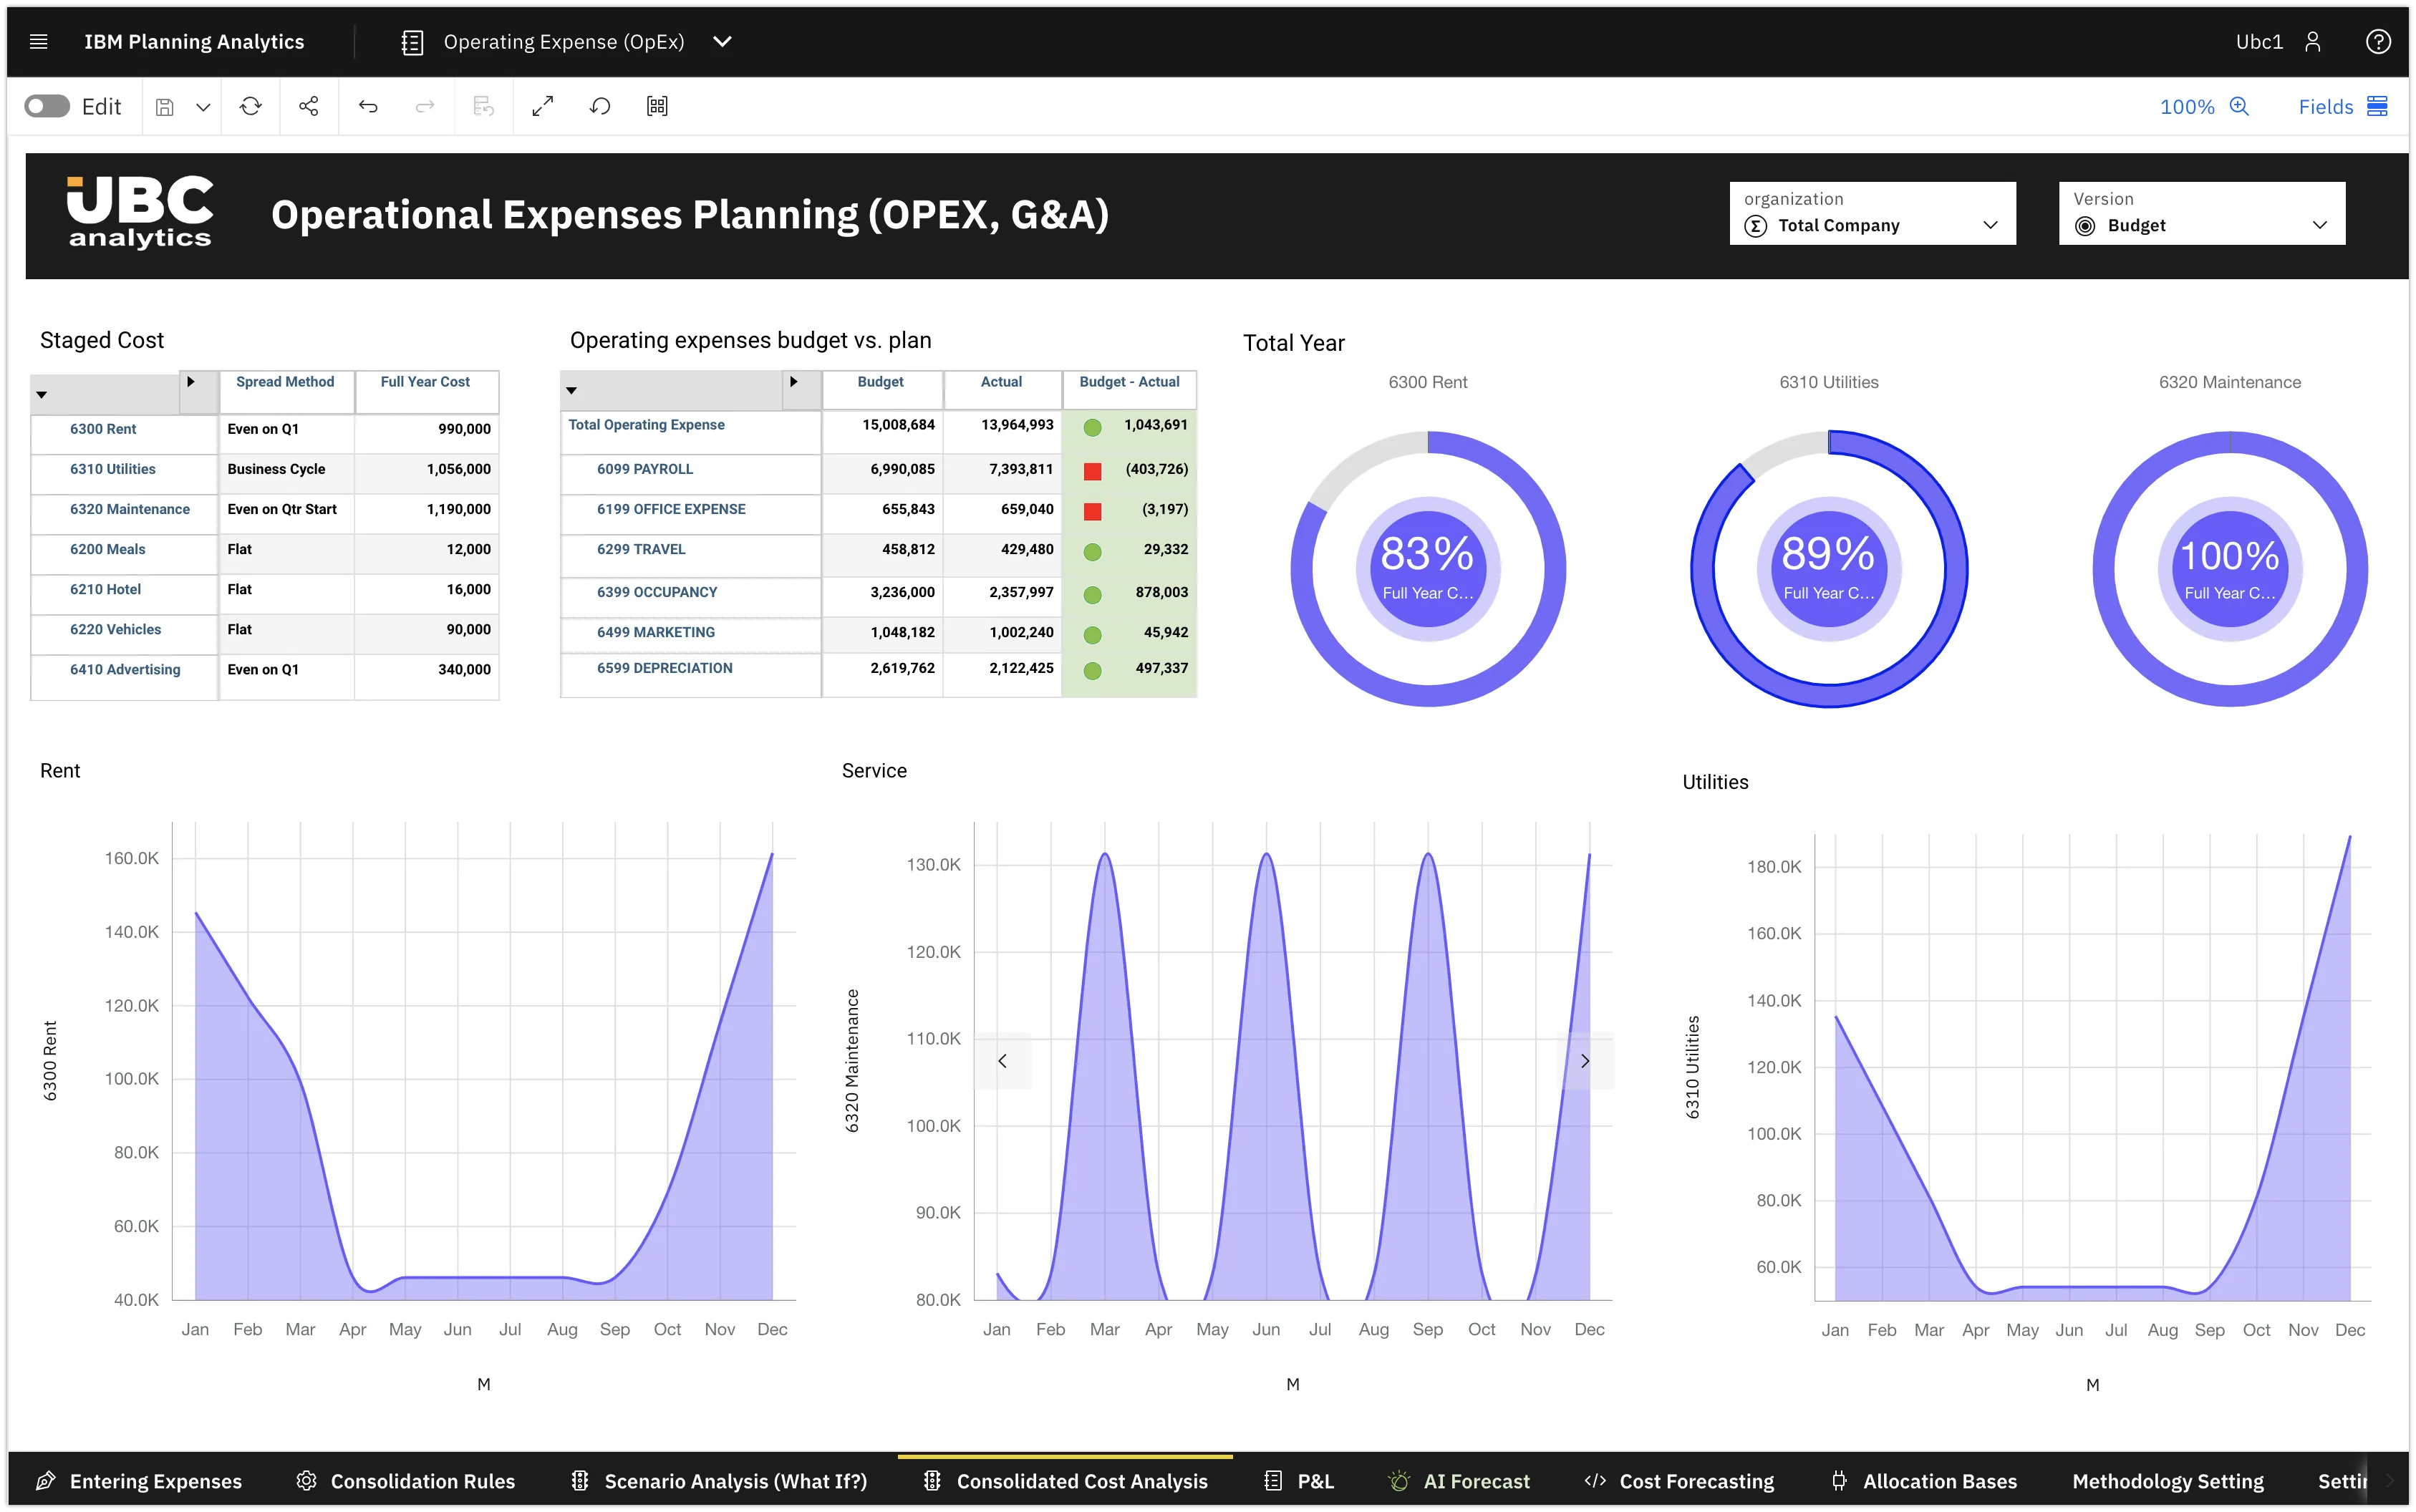Click the undo arrow icon
The image size is (2416, 1512).
(368, 106)
